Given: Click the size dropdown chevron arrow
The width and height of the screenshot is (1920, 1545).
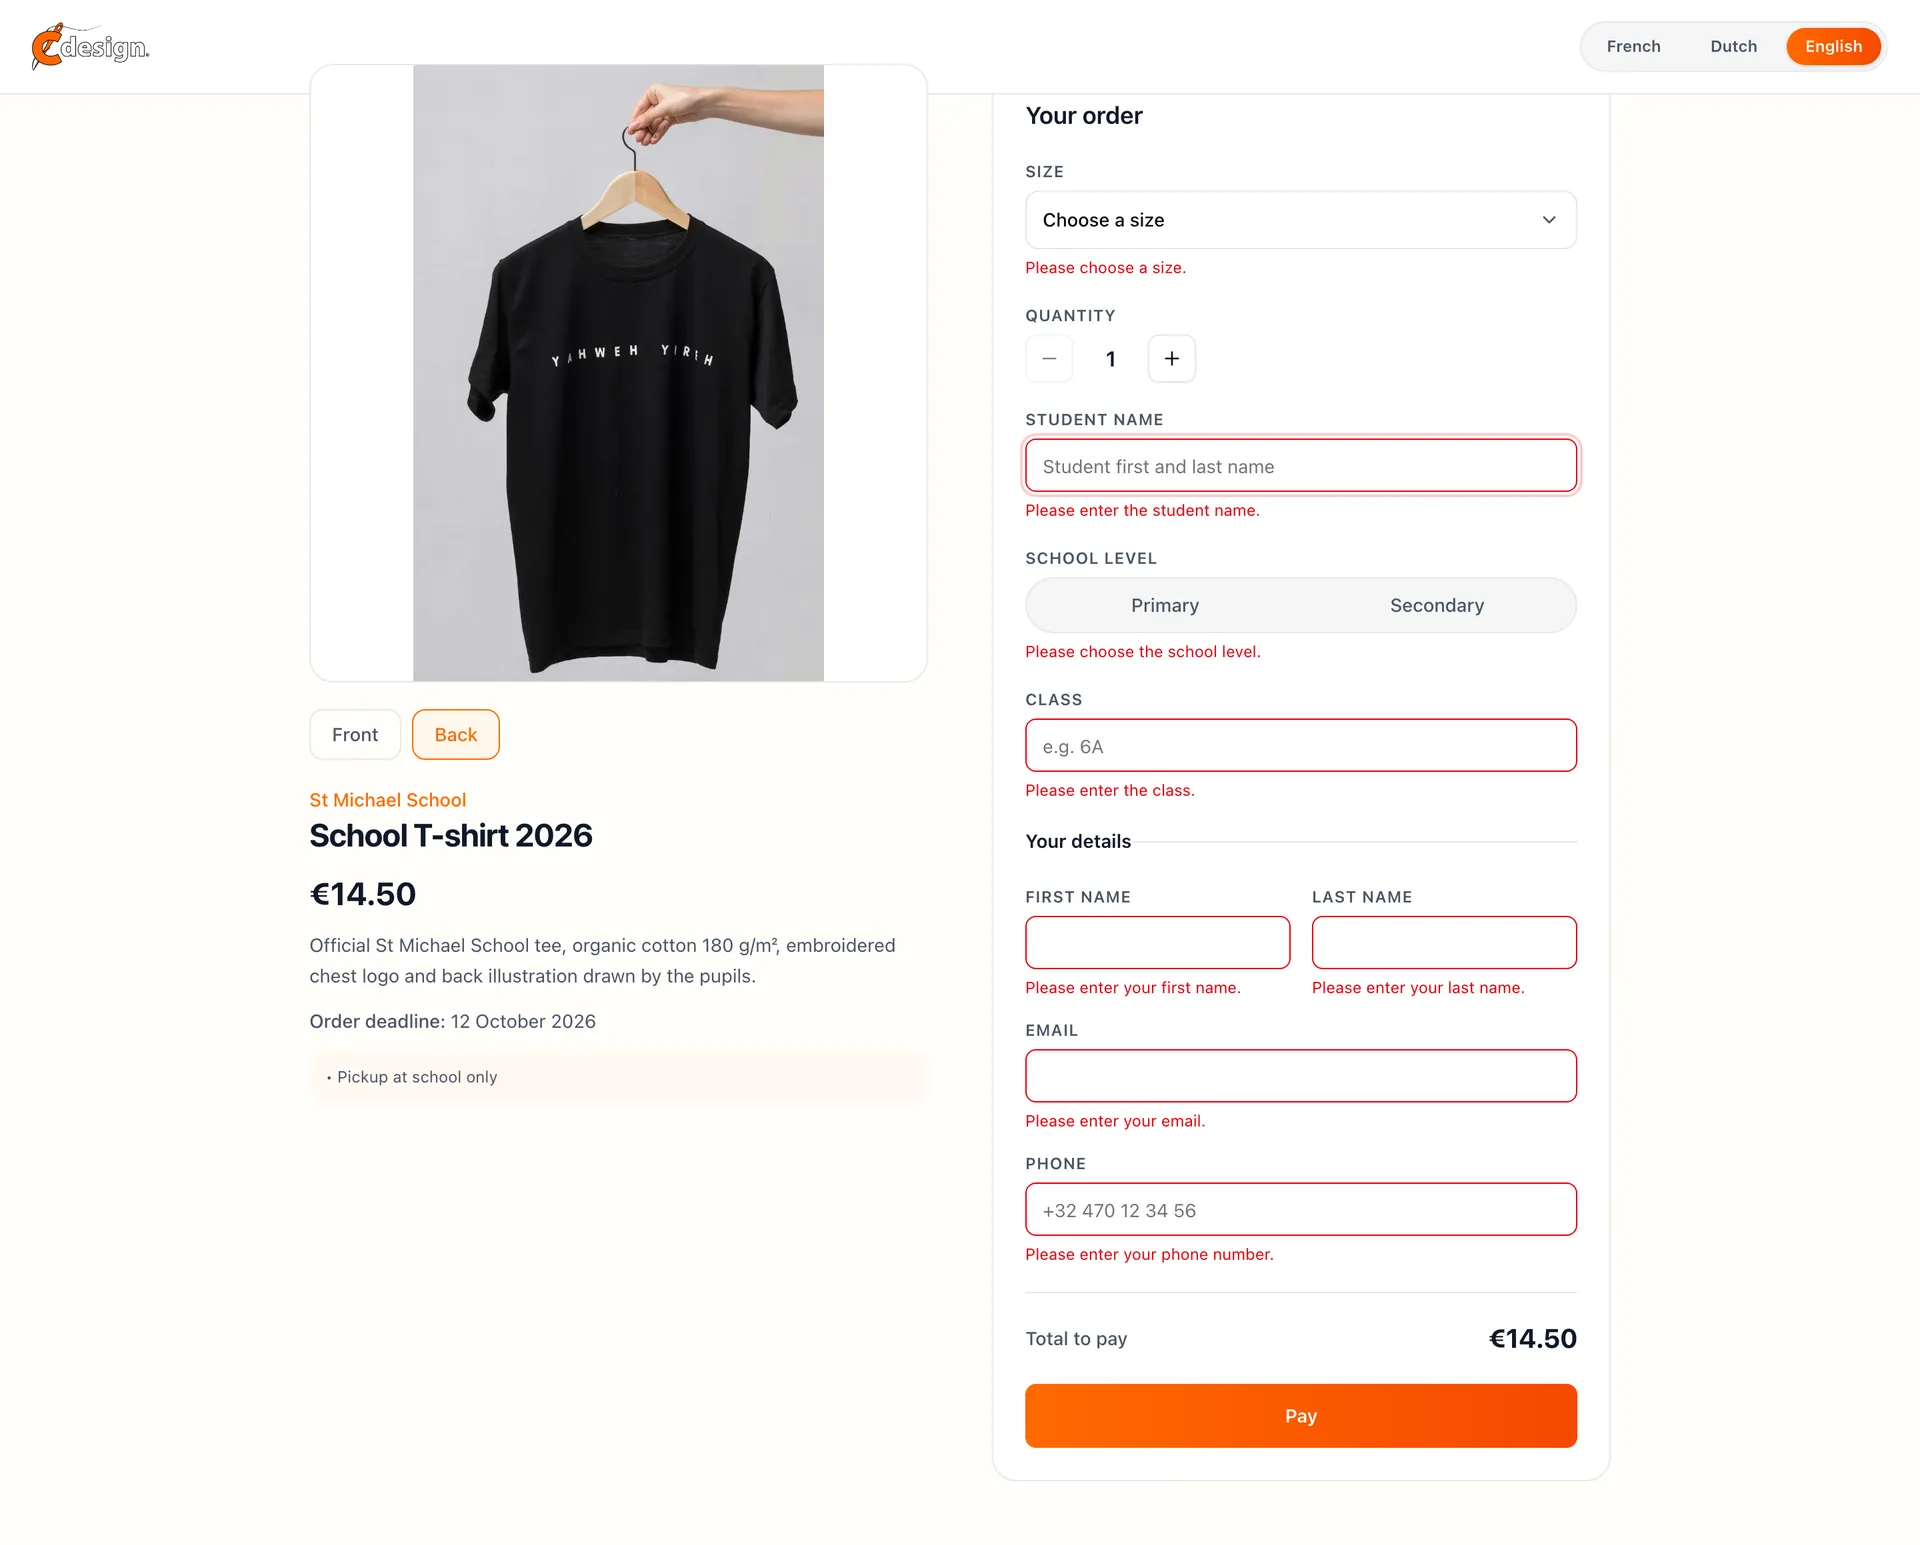Looking at the screenshot, I should [1548, 220].
